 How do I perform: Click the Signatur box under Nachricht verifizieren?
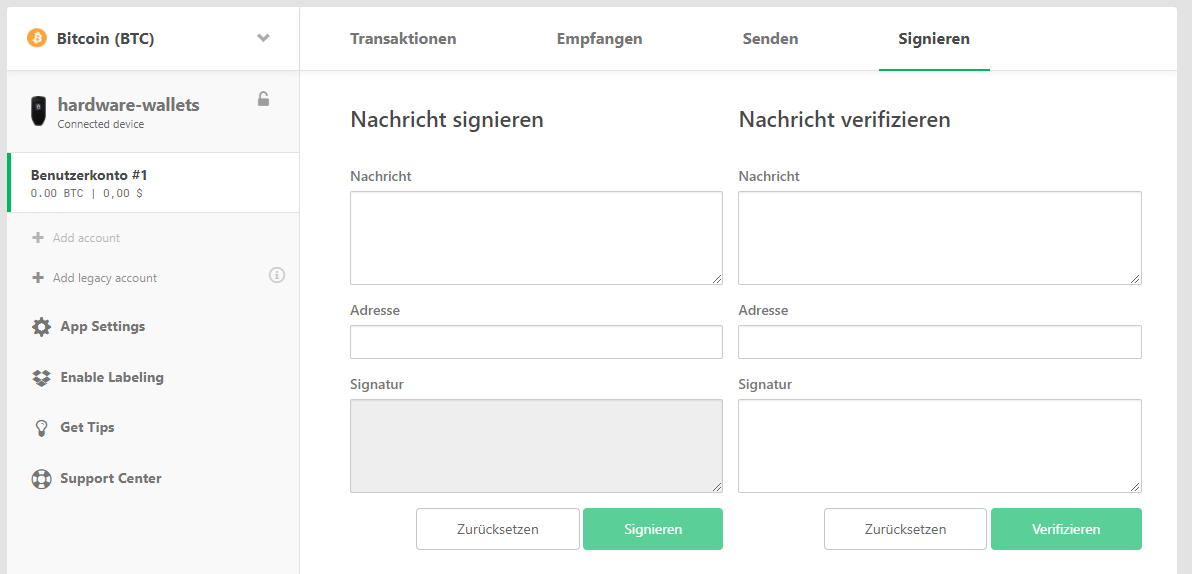[940, 446]
